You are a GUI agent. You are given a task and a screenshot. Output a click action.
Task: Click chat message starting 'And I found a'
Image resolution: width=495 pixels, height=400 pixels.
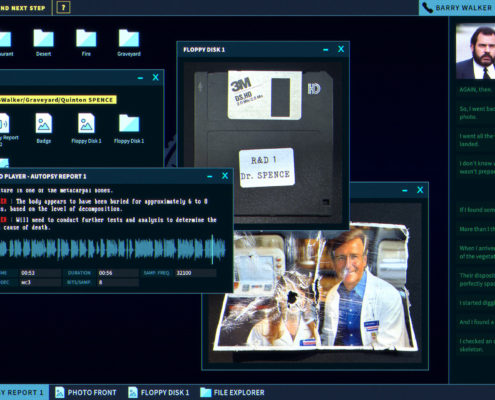[477, 322]
